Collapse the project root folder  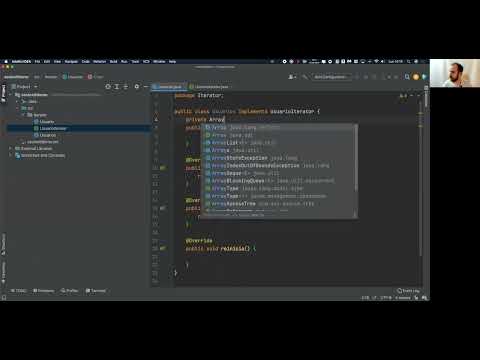click(10, 95)
